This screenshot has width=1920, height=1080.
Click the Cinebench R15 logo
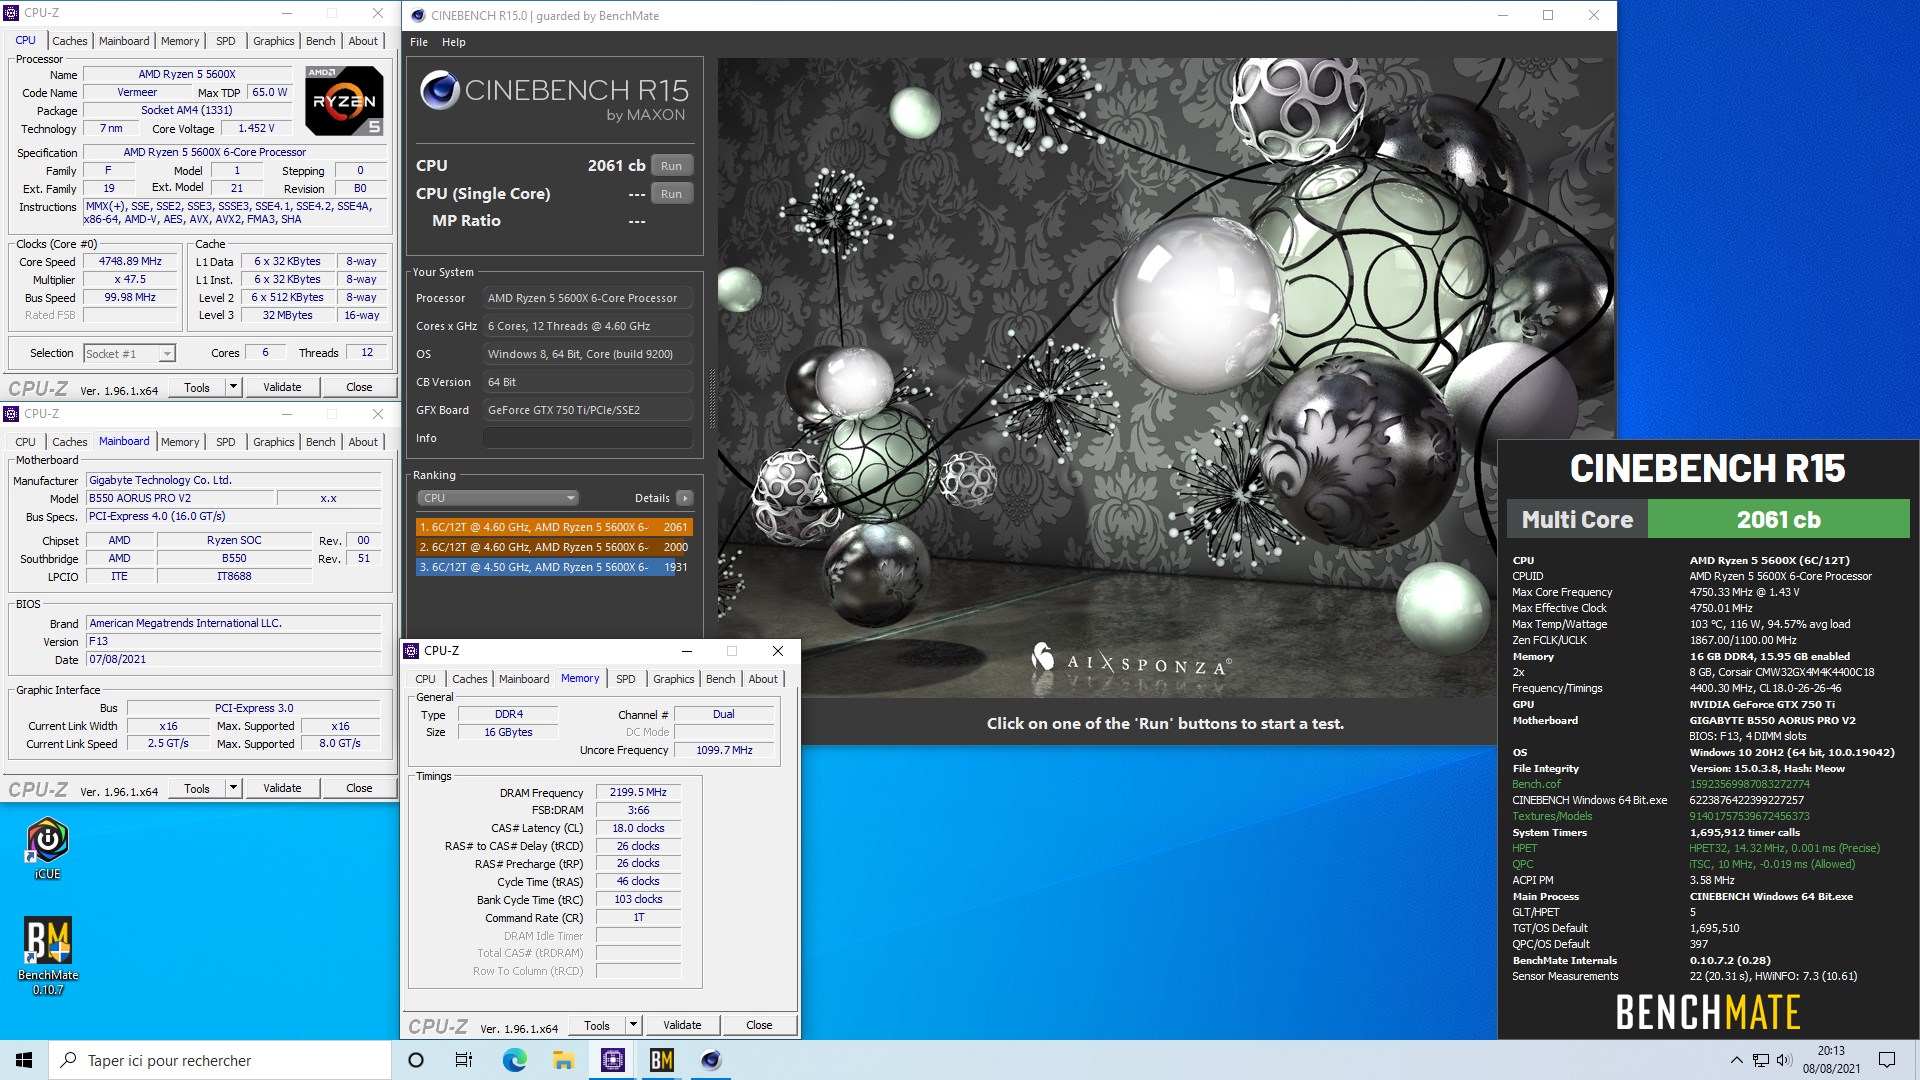pos(555,98)
